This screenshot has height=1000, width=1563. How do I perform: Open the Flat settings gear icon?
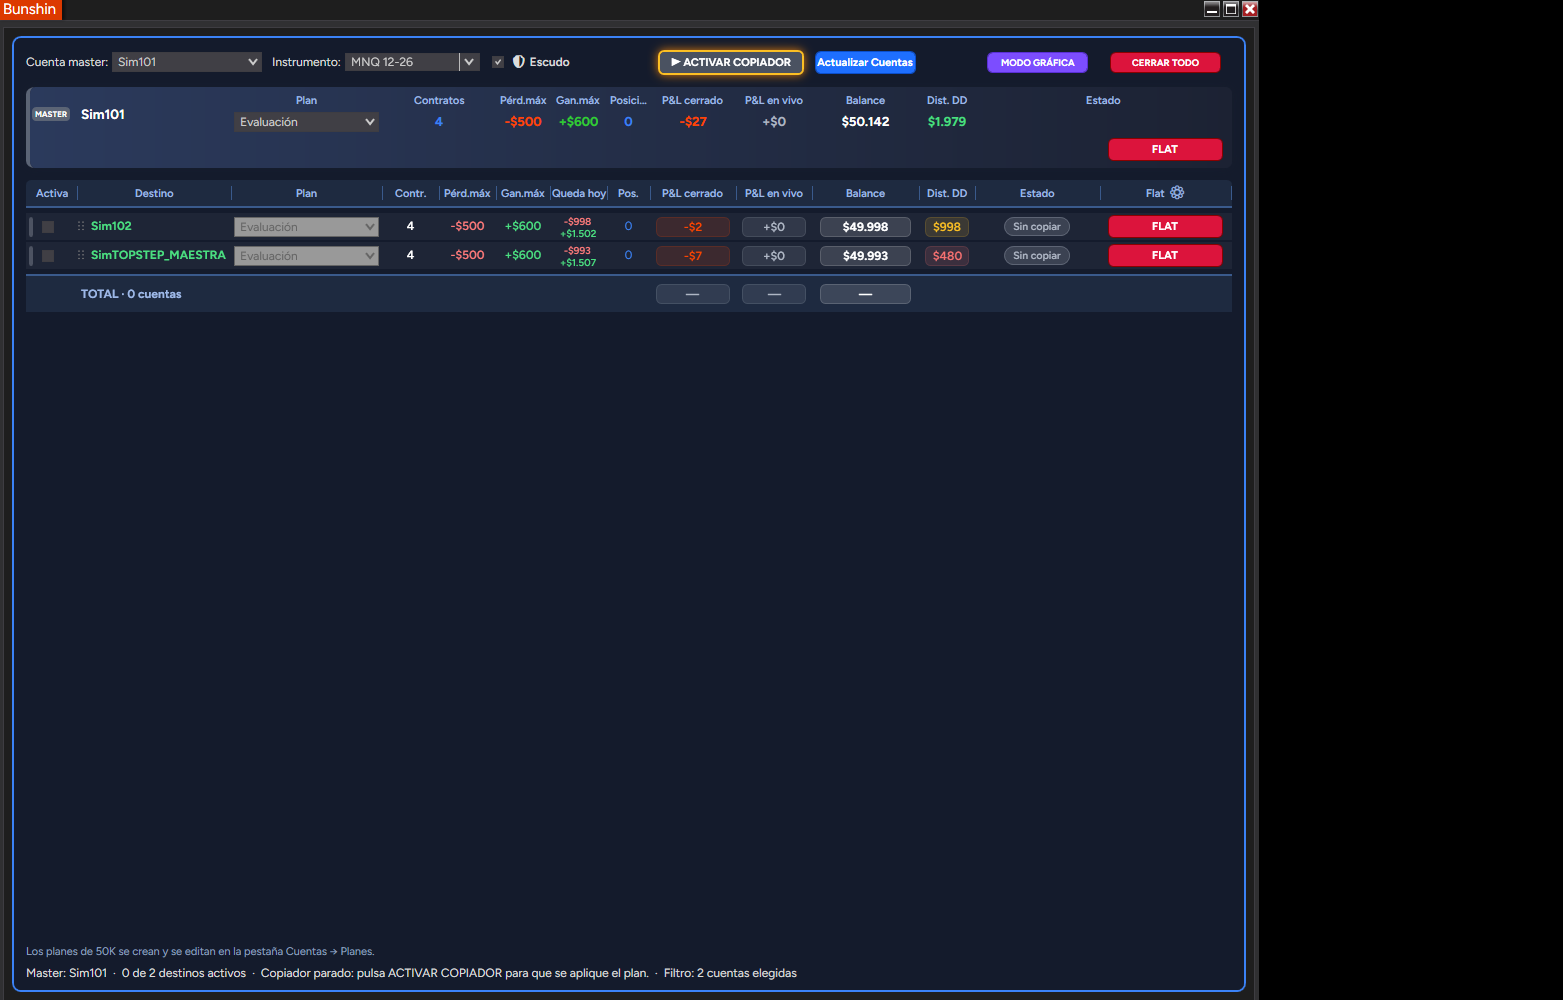(x=1177, y=193)
